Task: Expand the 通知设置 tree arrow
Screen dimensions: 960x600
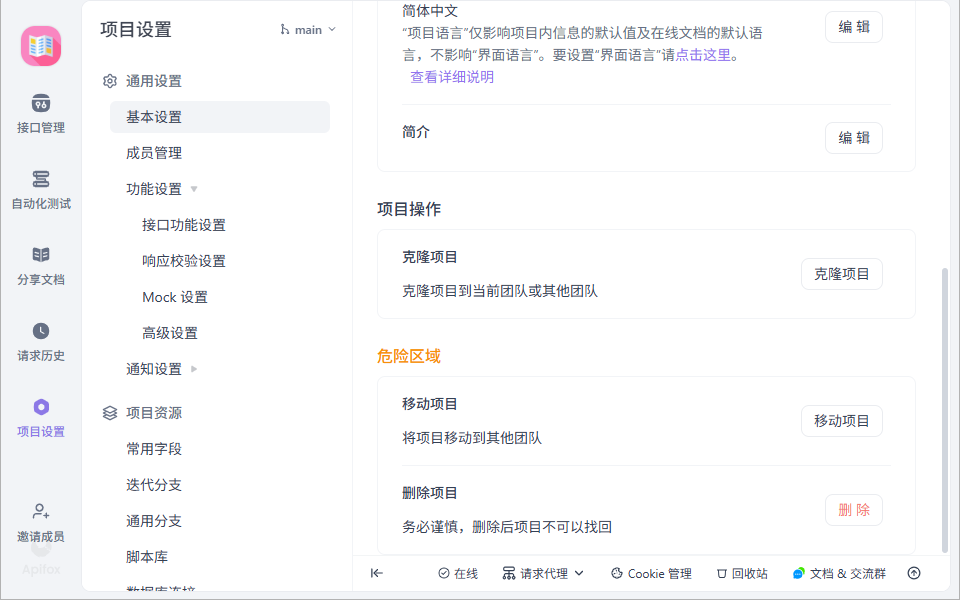Action: [194, 369]
